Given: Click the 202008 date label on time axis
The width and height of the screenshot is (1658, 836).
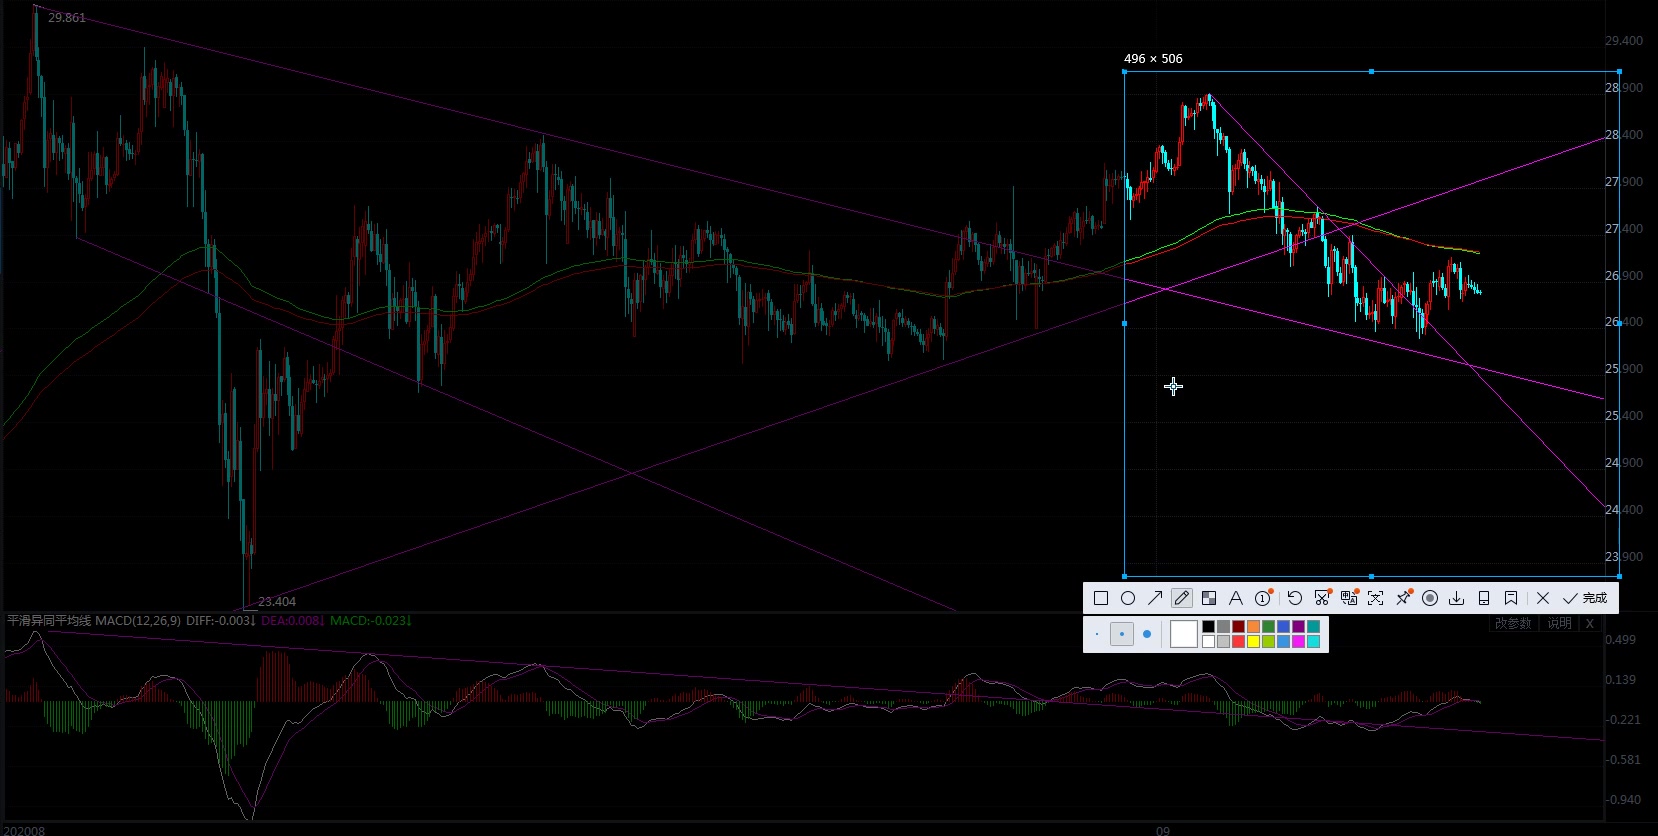Looking at the screenshot, I should pyautogui.click(x=24, y=830).
